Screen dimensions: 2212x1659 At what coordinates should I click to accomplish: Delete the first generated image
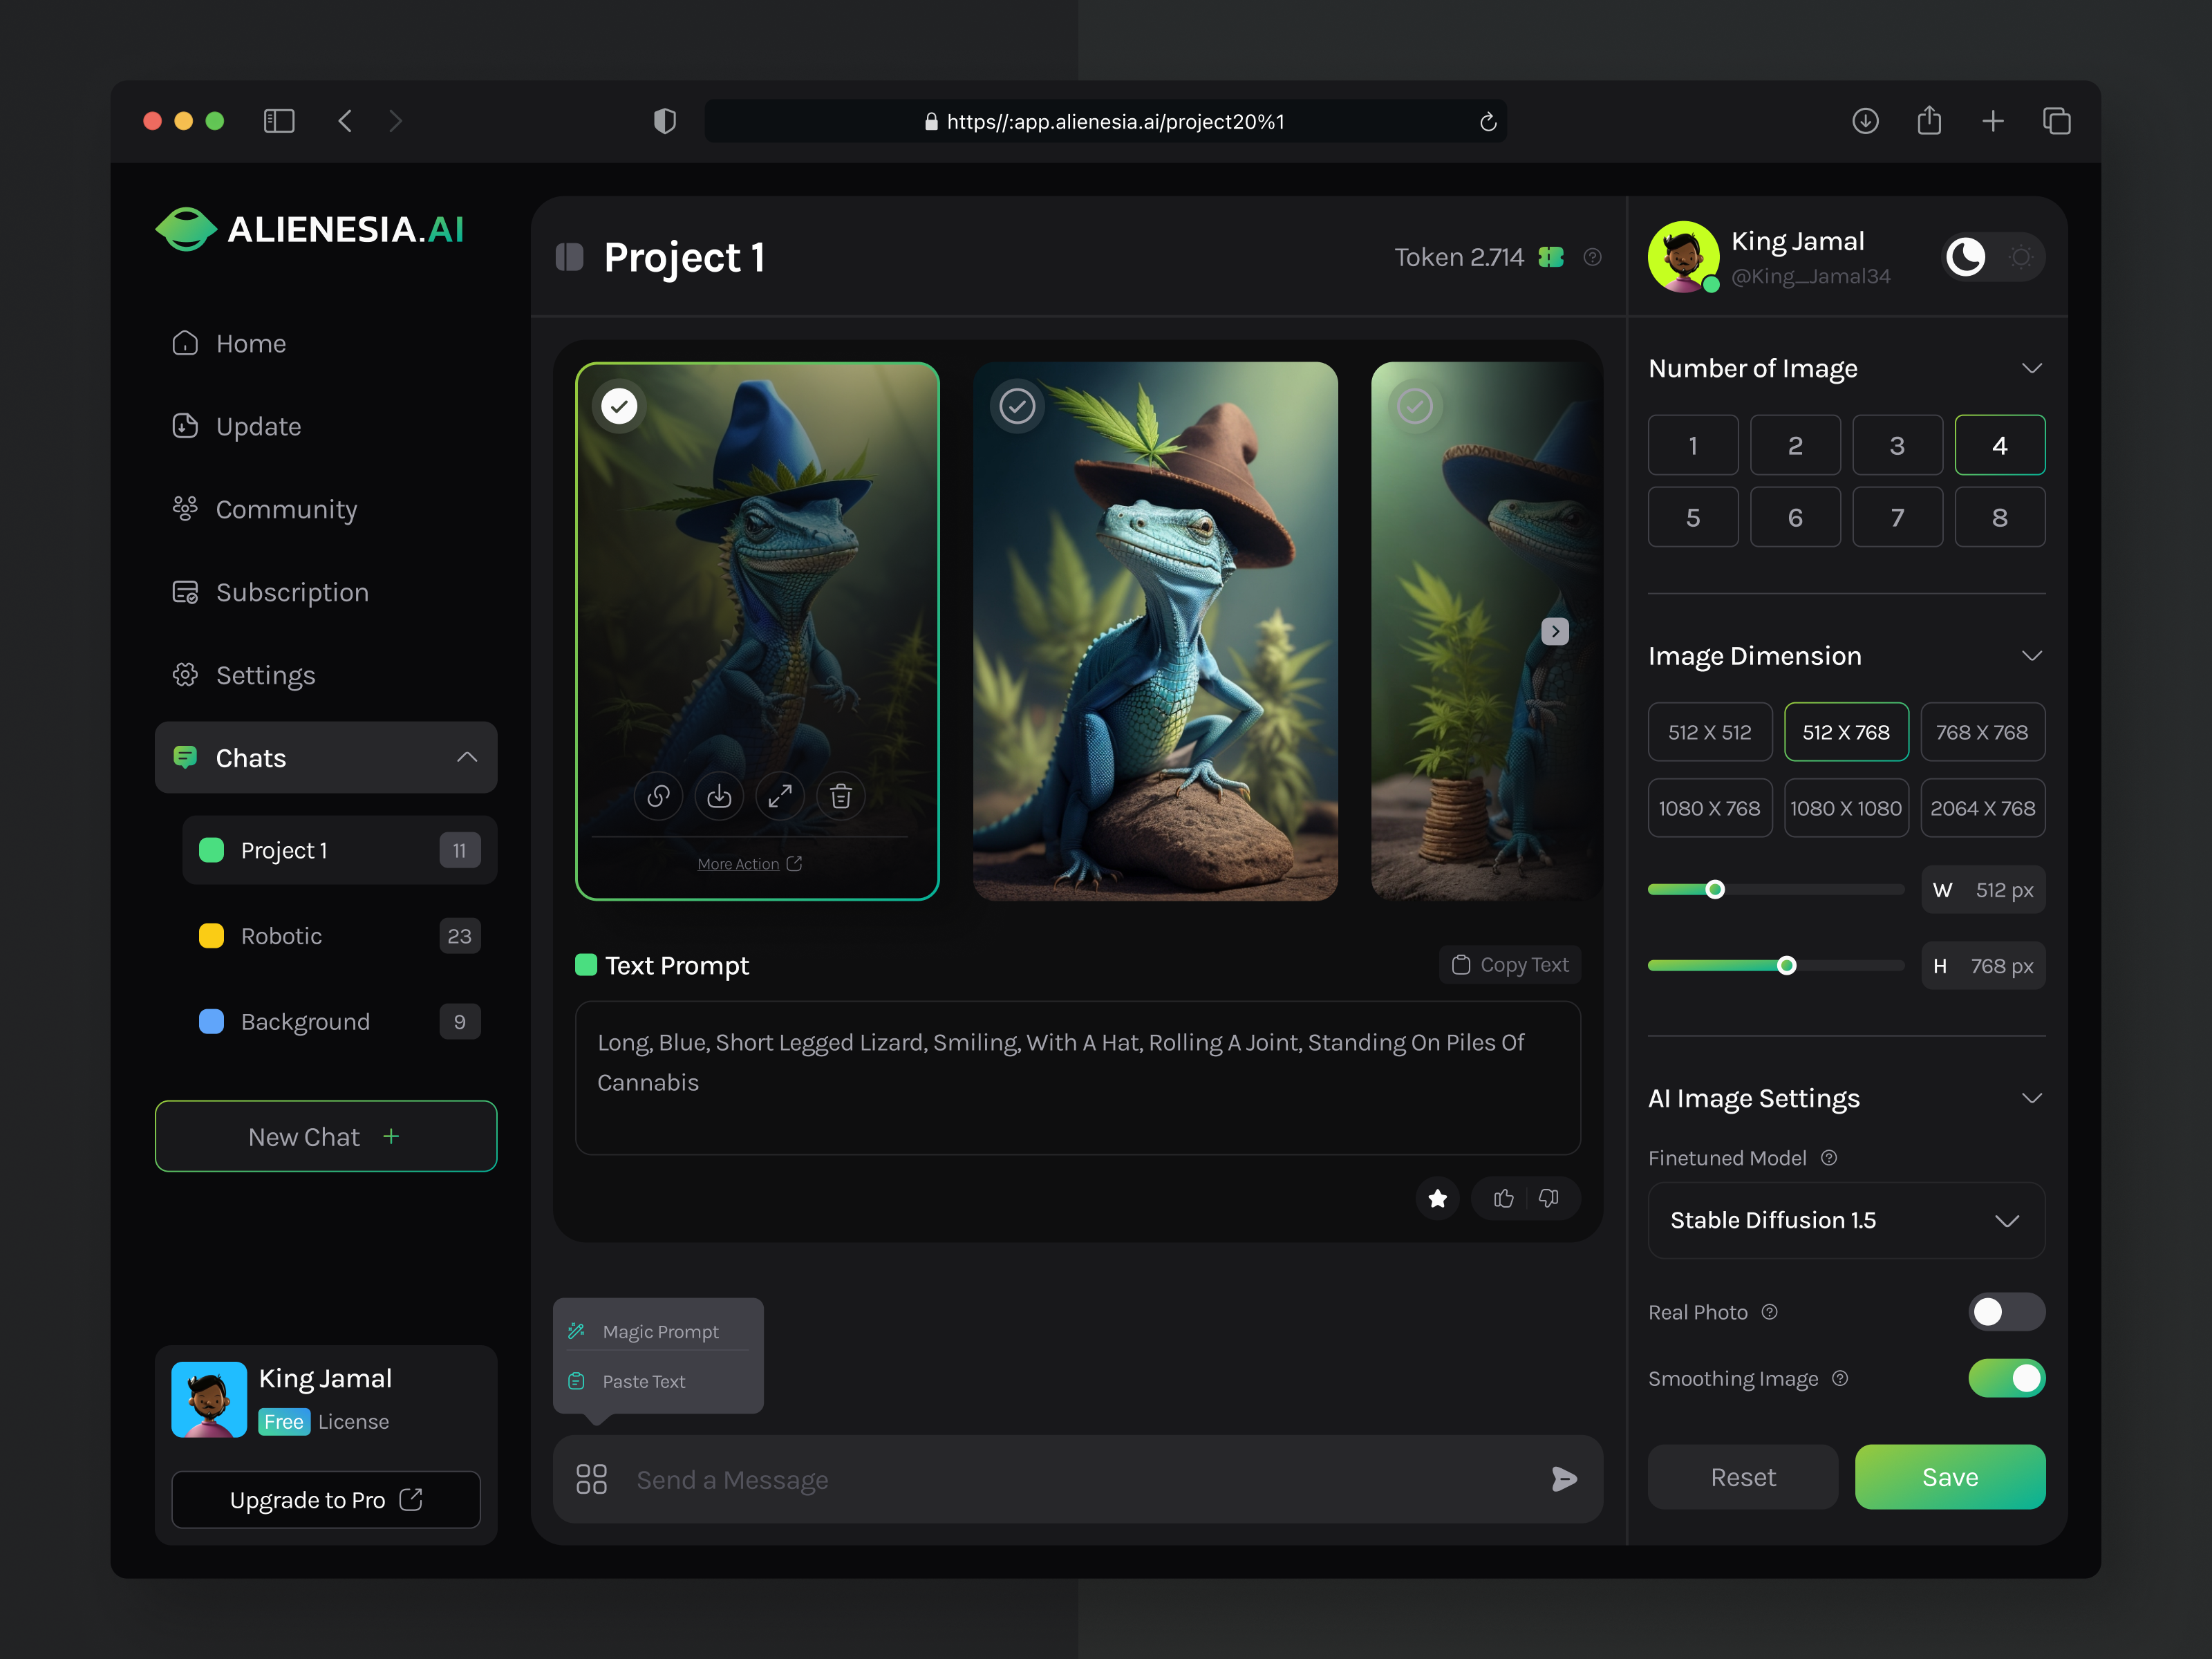pos(840,796)
